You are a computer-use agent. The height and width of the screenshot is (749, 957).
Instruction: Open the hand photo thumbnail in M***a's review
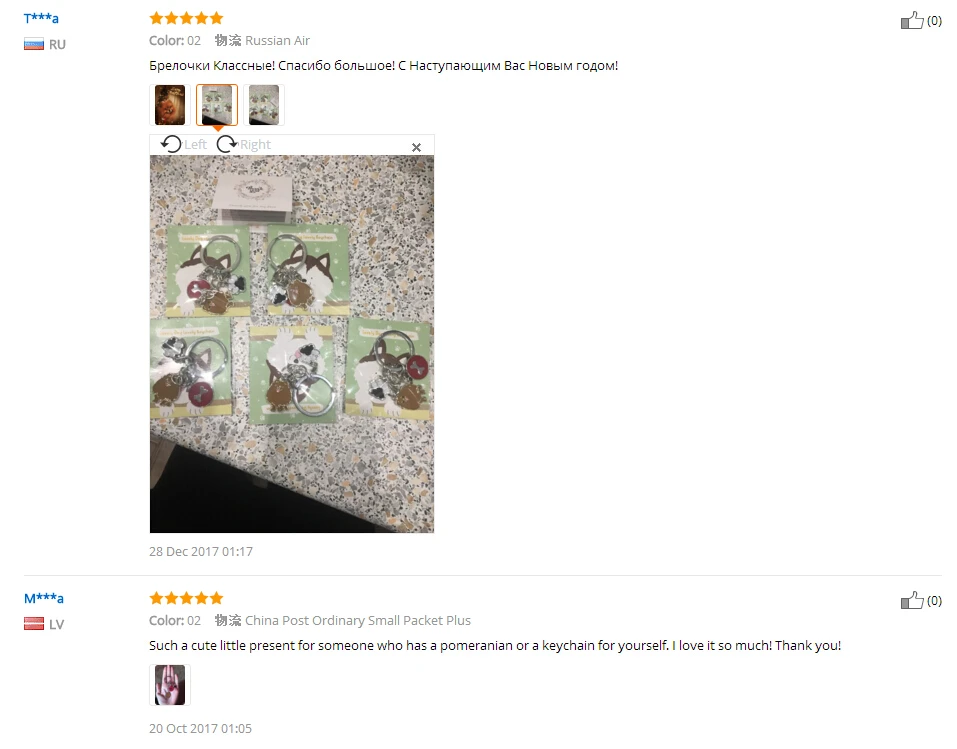click(170, 685)
